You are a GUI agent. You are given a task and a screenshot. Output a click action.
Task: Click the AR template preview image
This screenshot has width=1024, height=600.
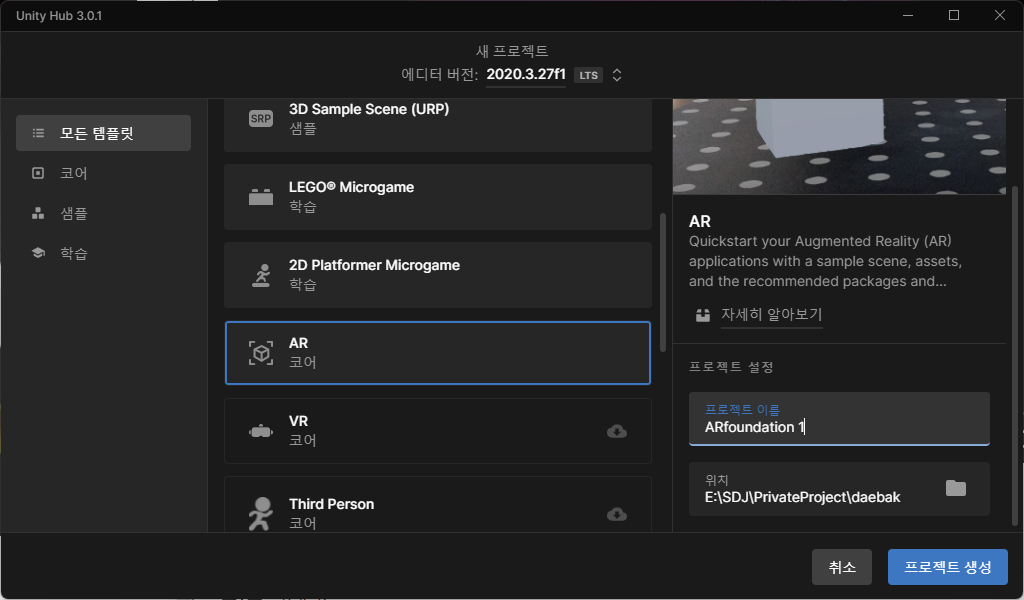(839, 146)
